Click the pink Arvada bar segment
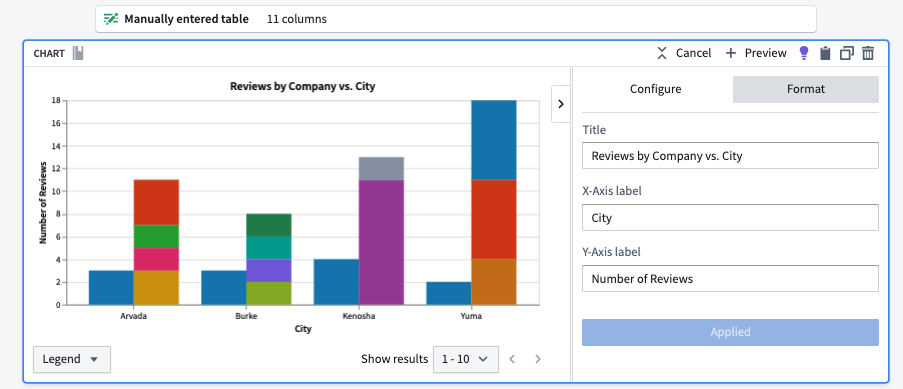 (x=156, y=259)
